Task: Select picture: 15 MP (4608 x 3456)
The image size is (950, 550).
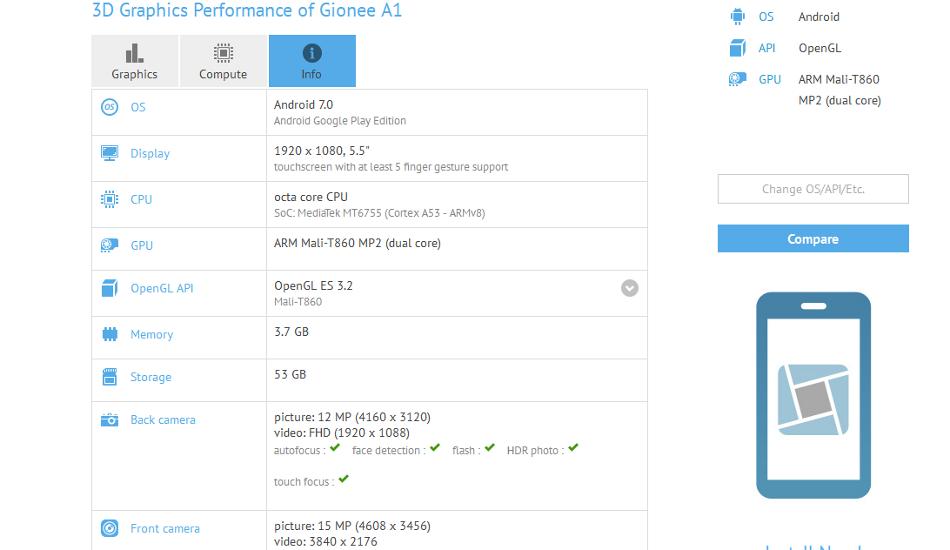Action: (352, 526)
